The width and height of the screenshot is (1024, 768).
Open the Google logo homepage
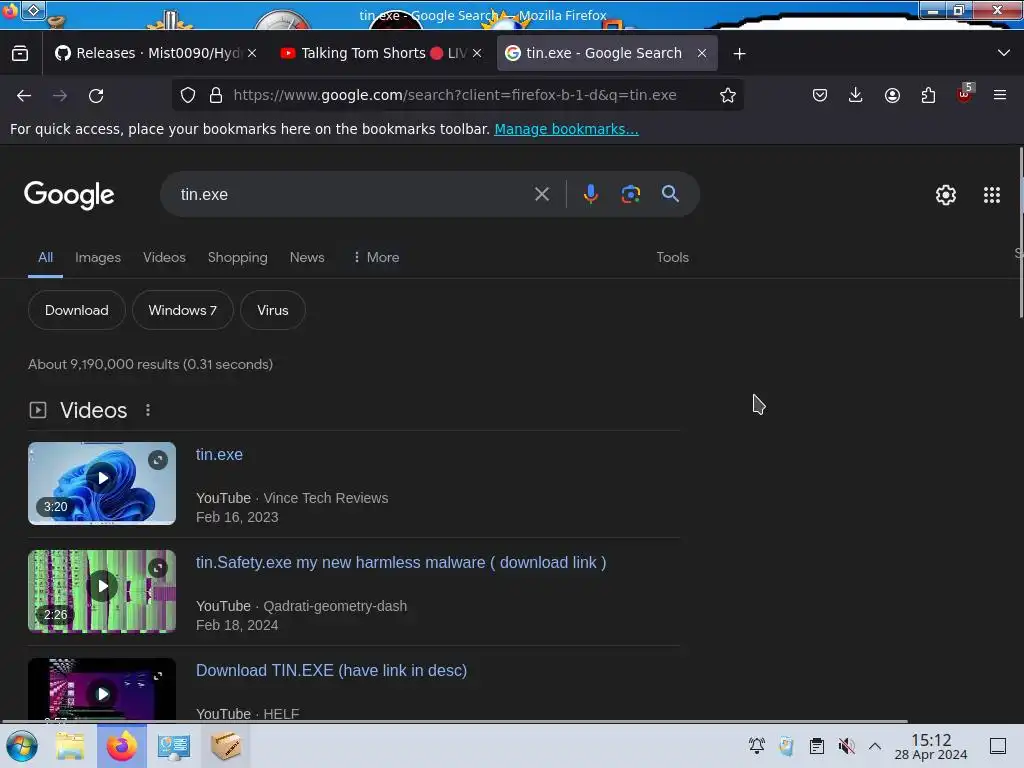69,195
